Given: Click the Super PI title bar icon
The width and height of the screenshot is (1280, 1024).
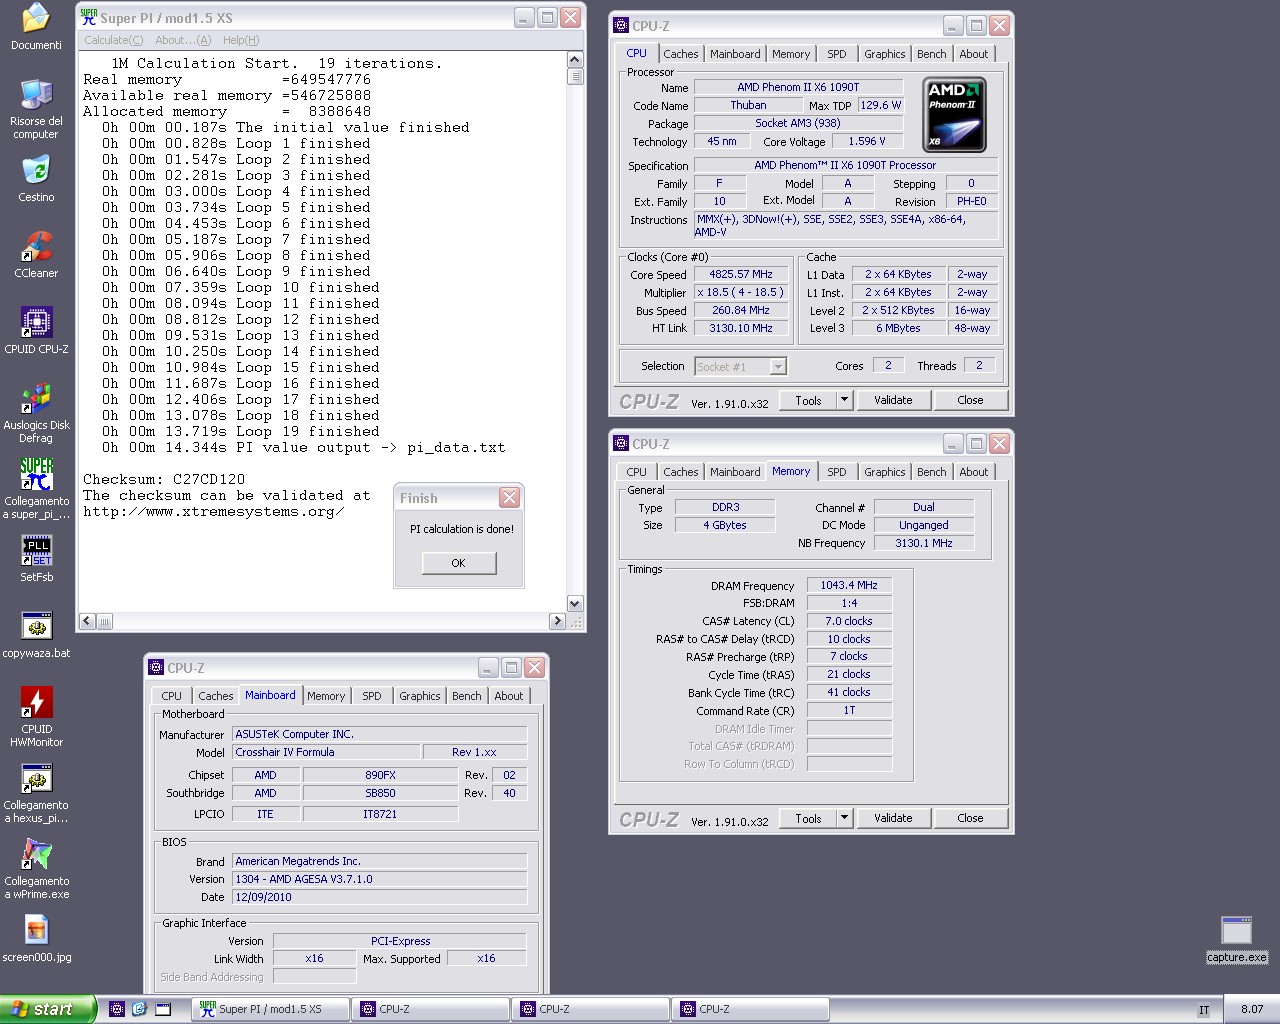Looking at the screenshot, I should 88,18.
